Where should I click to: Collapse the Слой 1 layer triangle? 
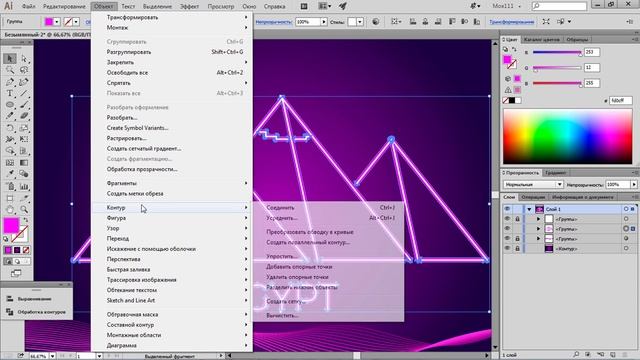click(x=529, y=209)
